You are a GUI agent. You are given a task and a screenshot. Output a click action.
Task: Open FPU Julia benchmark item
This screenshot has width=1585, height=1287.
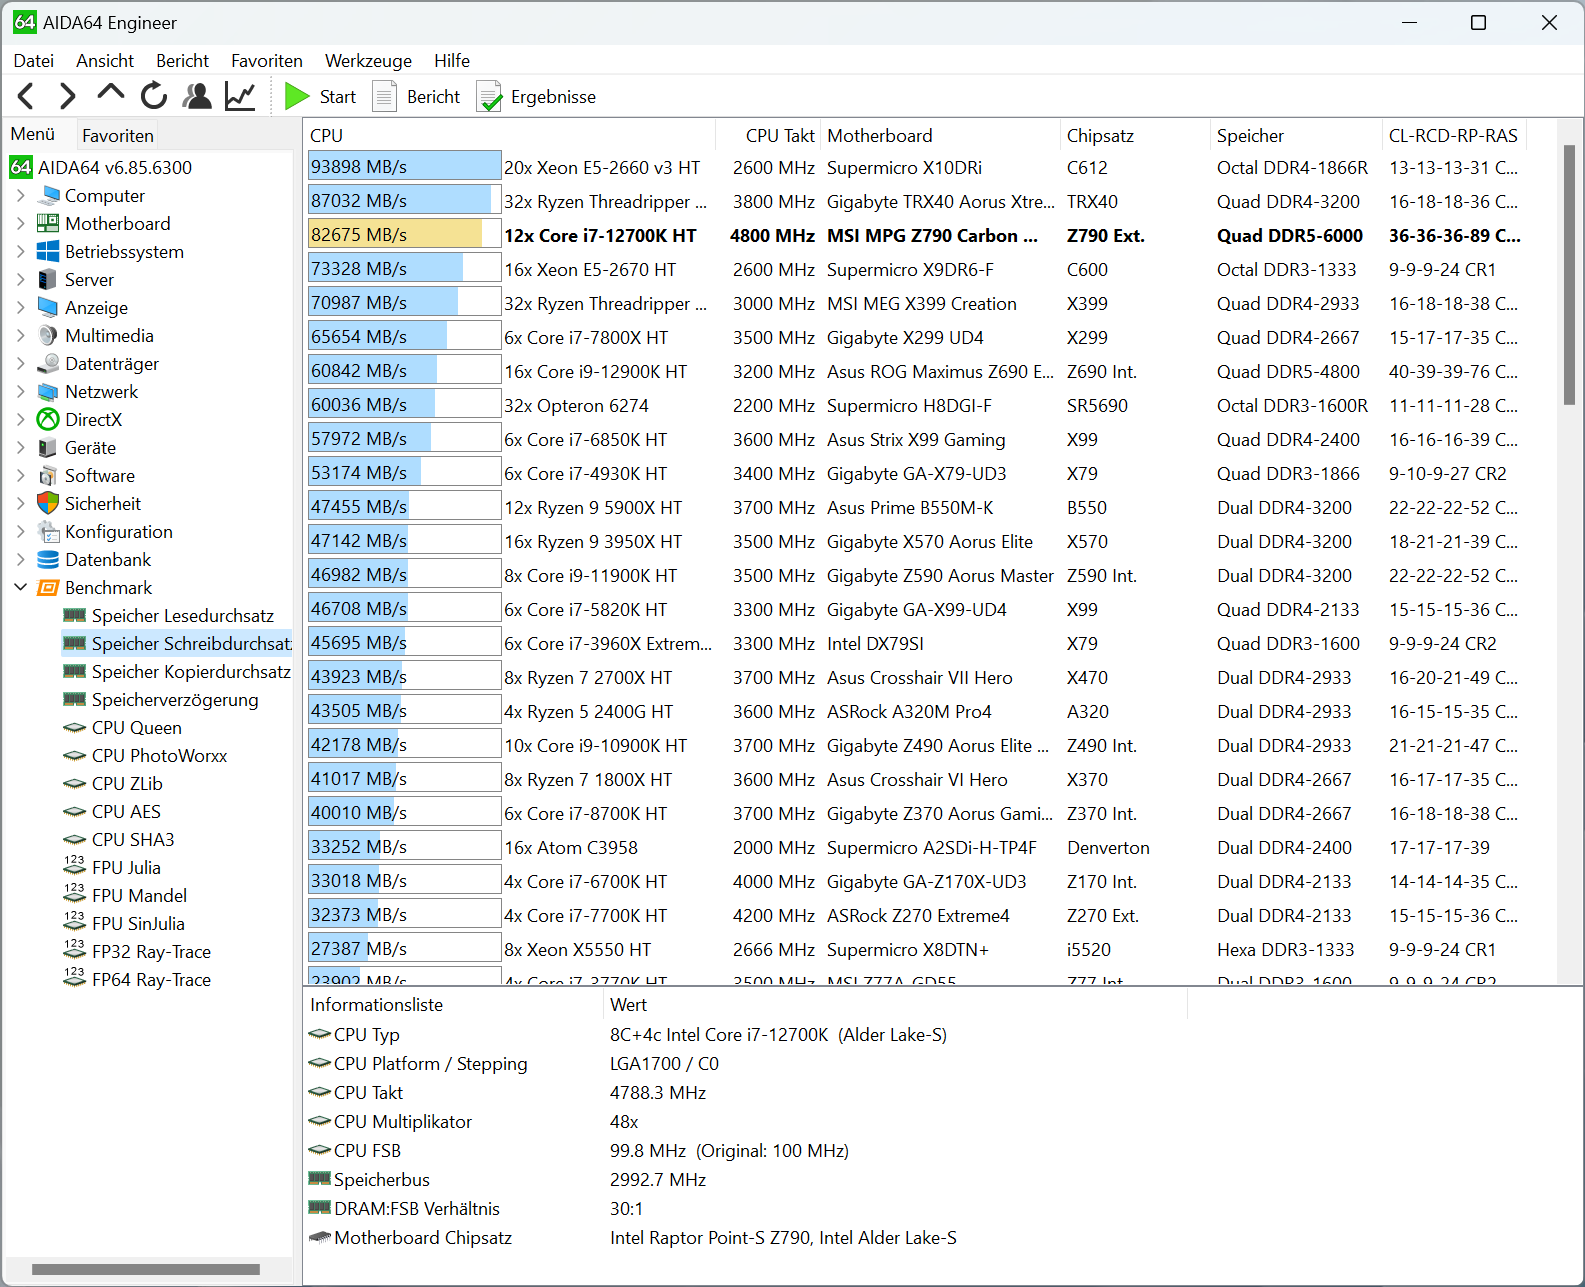tap(126, 868)
